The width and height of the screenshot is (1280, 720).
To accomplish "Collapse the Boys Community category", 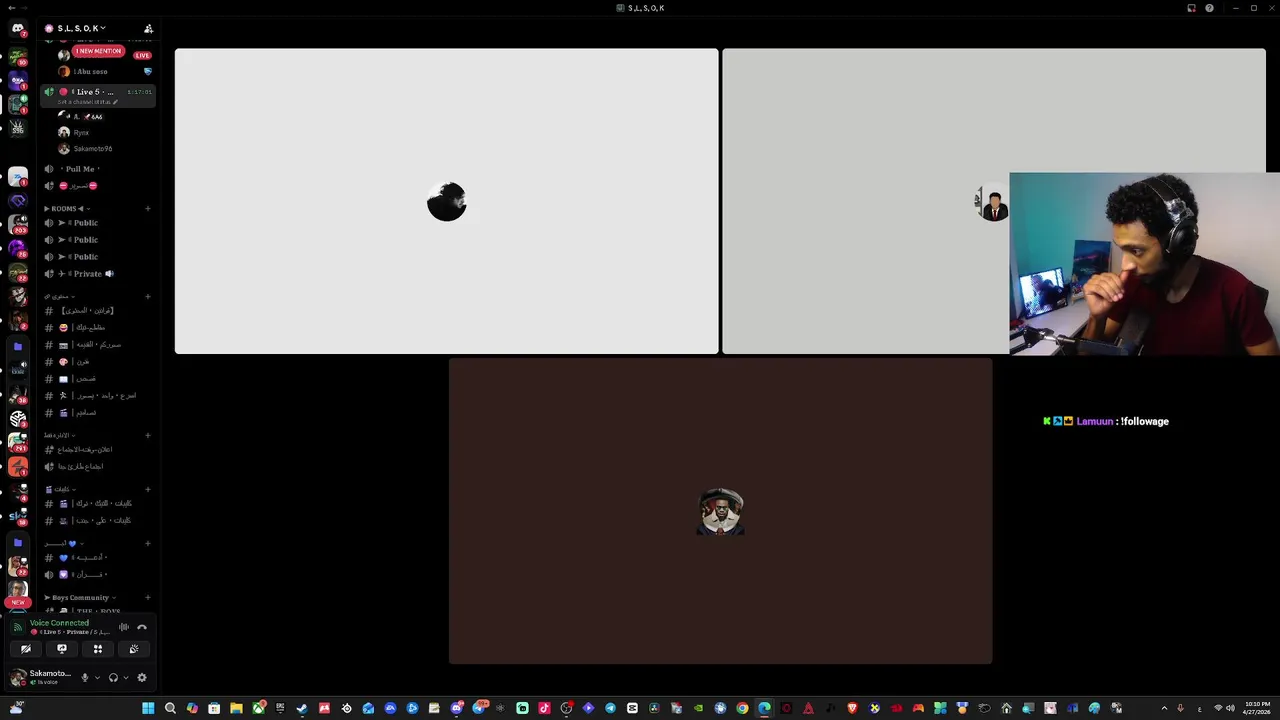I will click(x=79, y=597).
